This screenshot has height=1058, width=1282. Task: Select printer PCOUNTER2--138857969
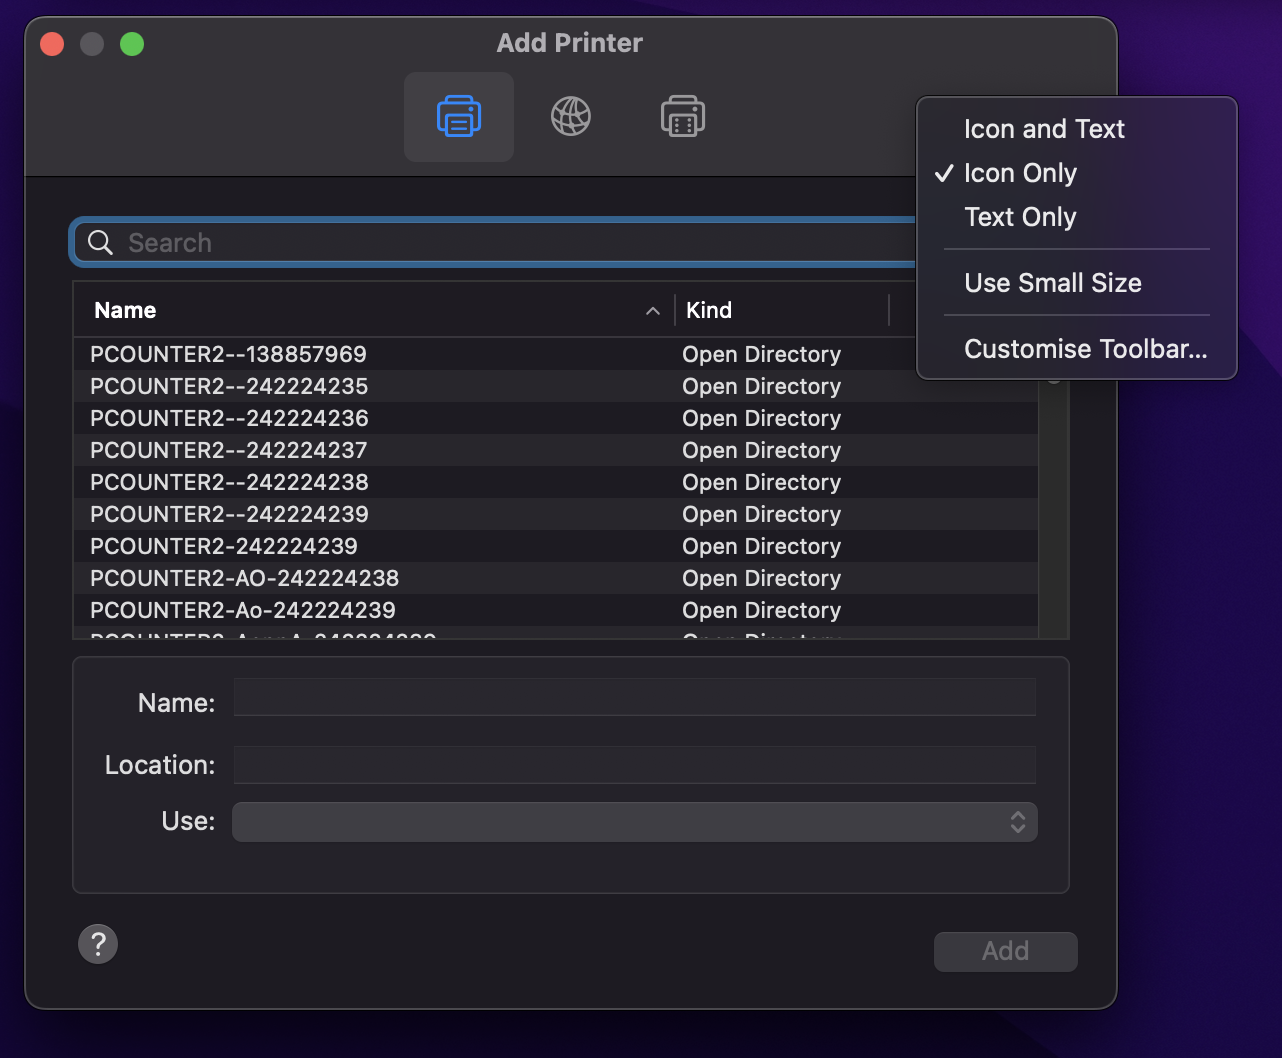(228, 354)
